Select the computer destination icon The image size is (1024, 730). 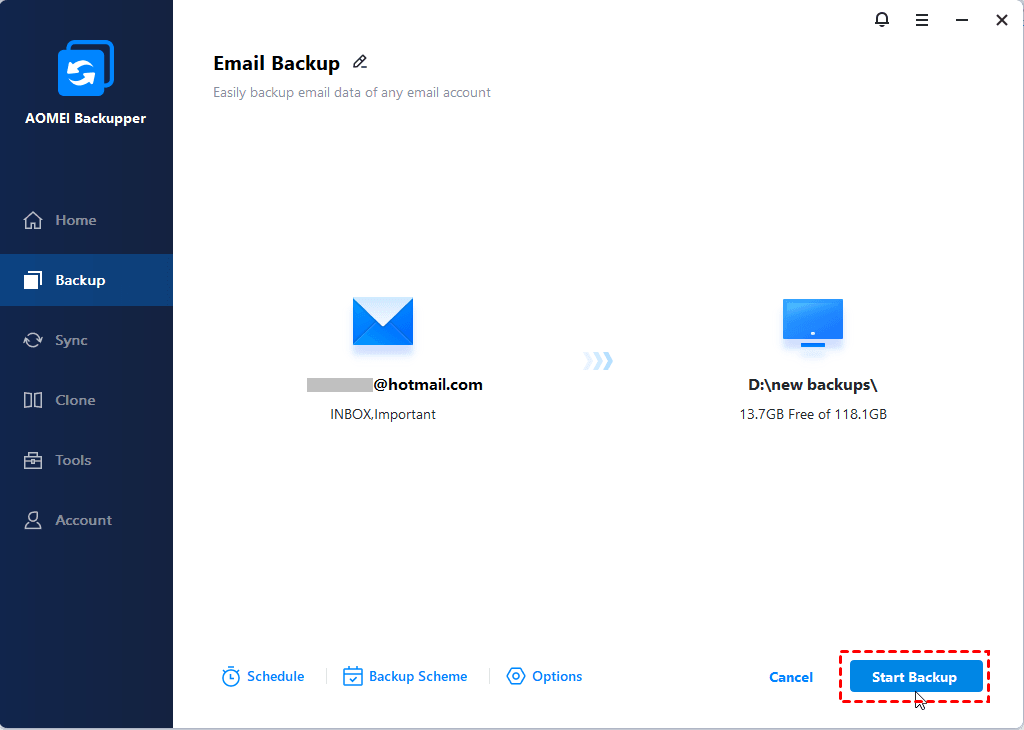tap(812, 323)
